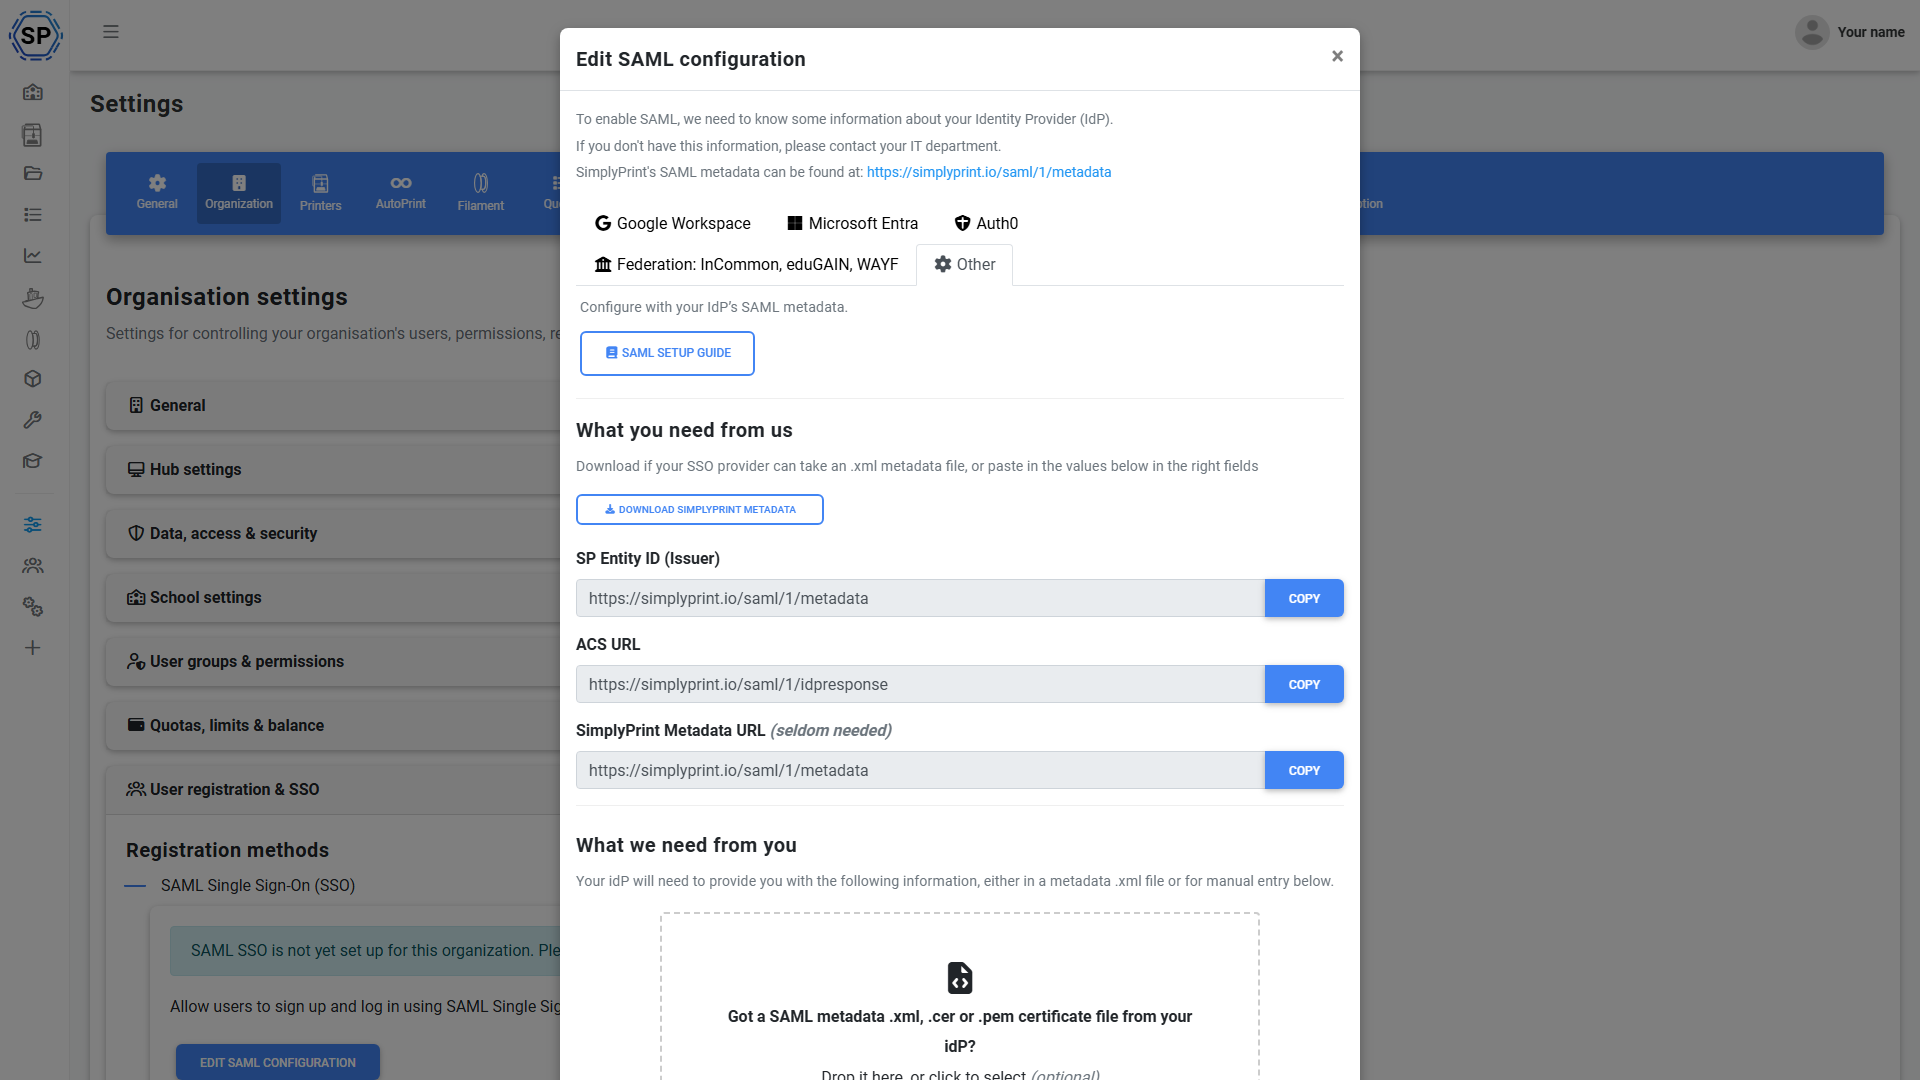Click the 'Your name' account label
The width and height of the screenshot is (1920, 1080).
click(x=1871, y=32)
